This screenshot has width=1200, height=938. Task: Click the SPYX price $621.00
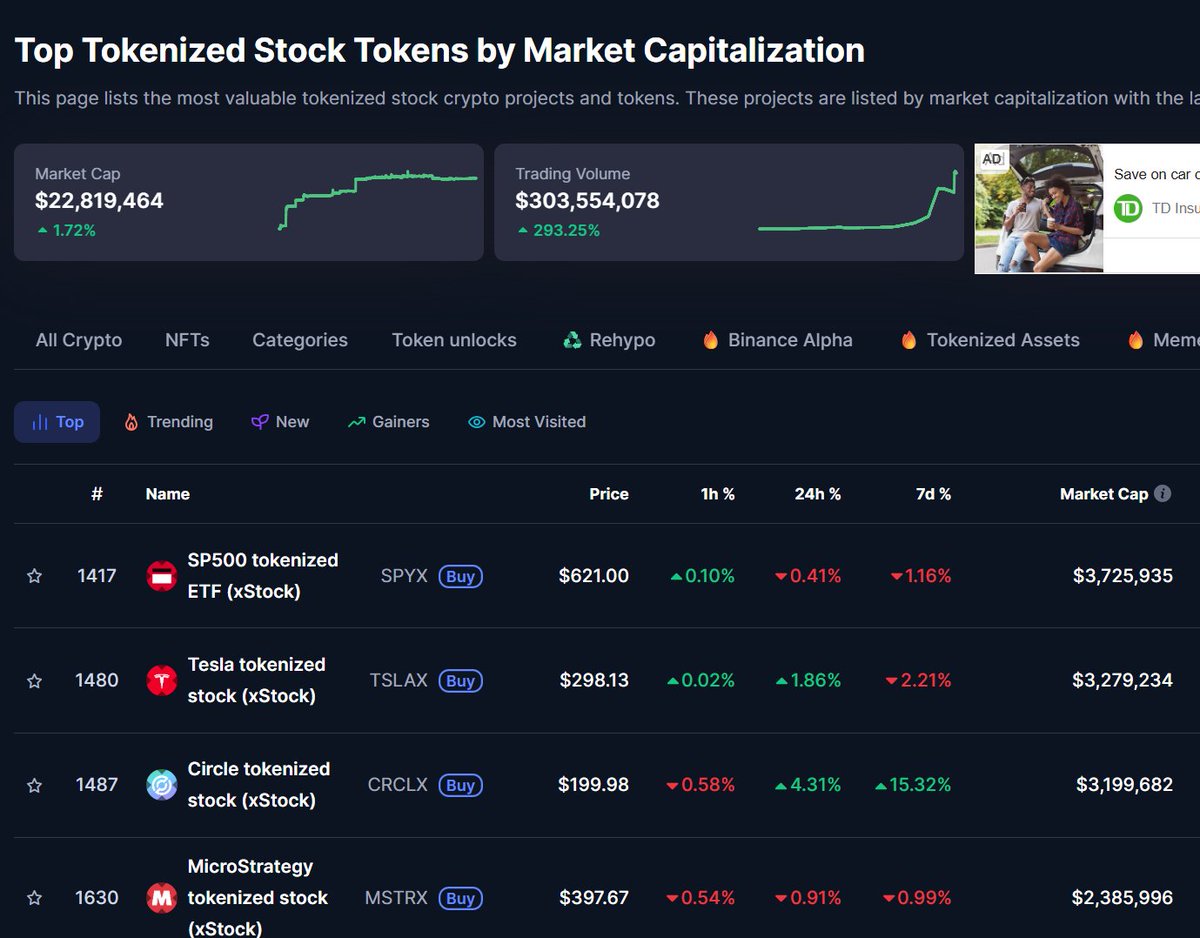pyautogui.click(x=594, y=576)
